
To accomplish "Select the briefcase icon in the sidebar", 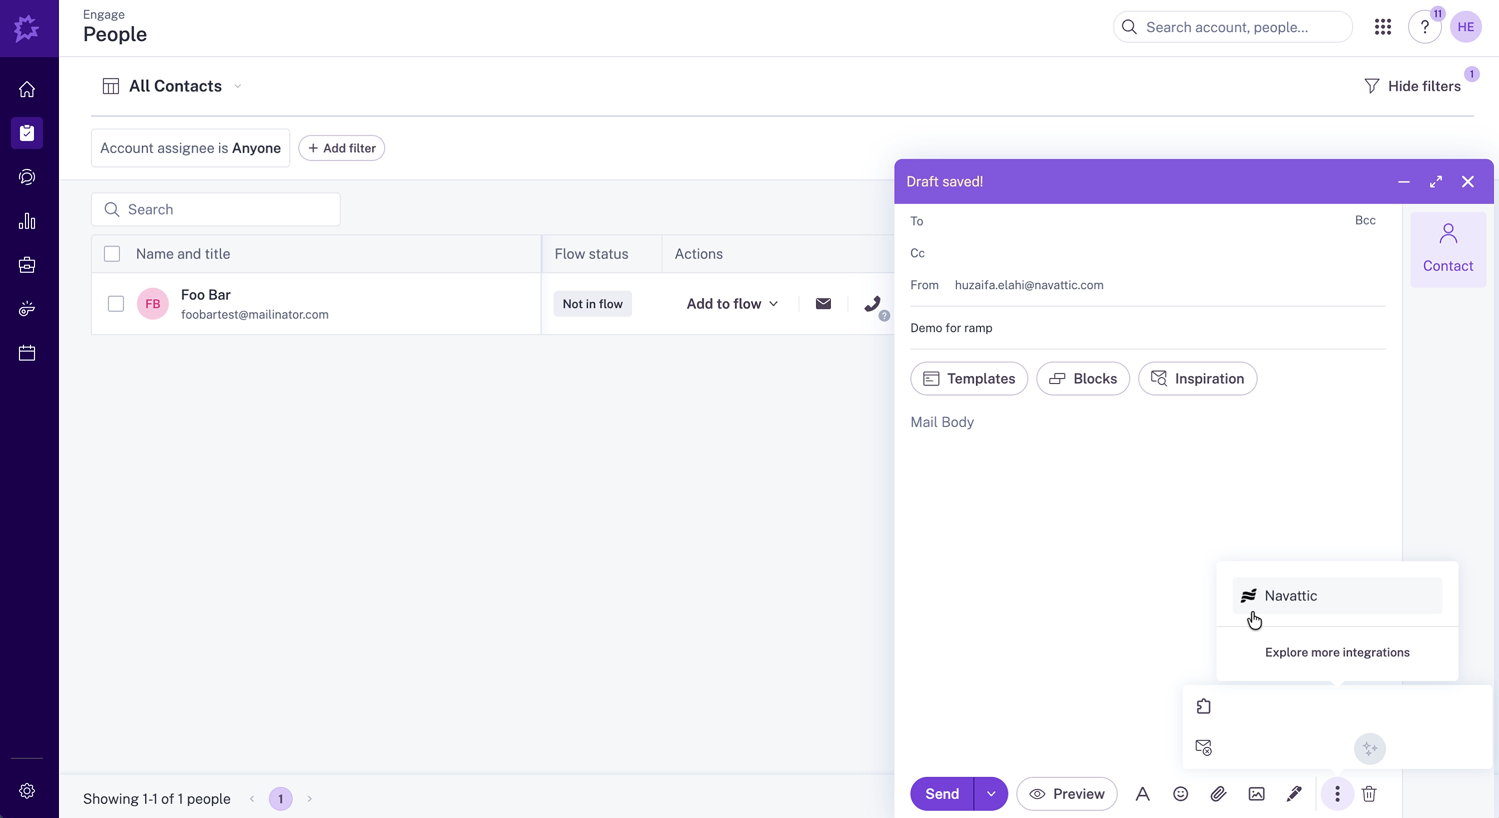I will coord(27,264).
